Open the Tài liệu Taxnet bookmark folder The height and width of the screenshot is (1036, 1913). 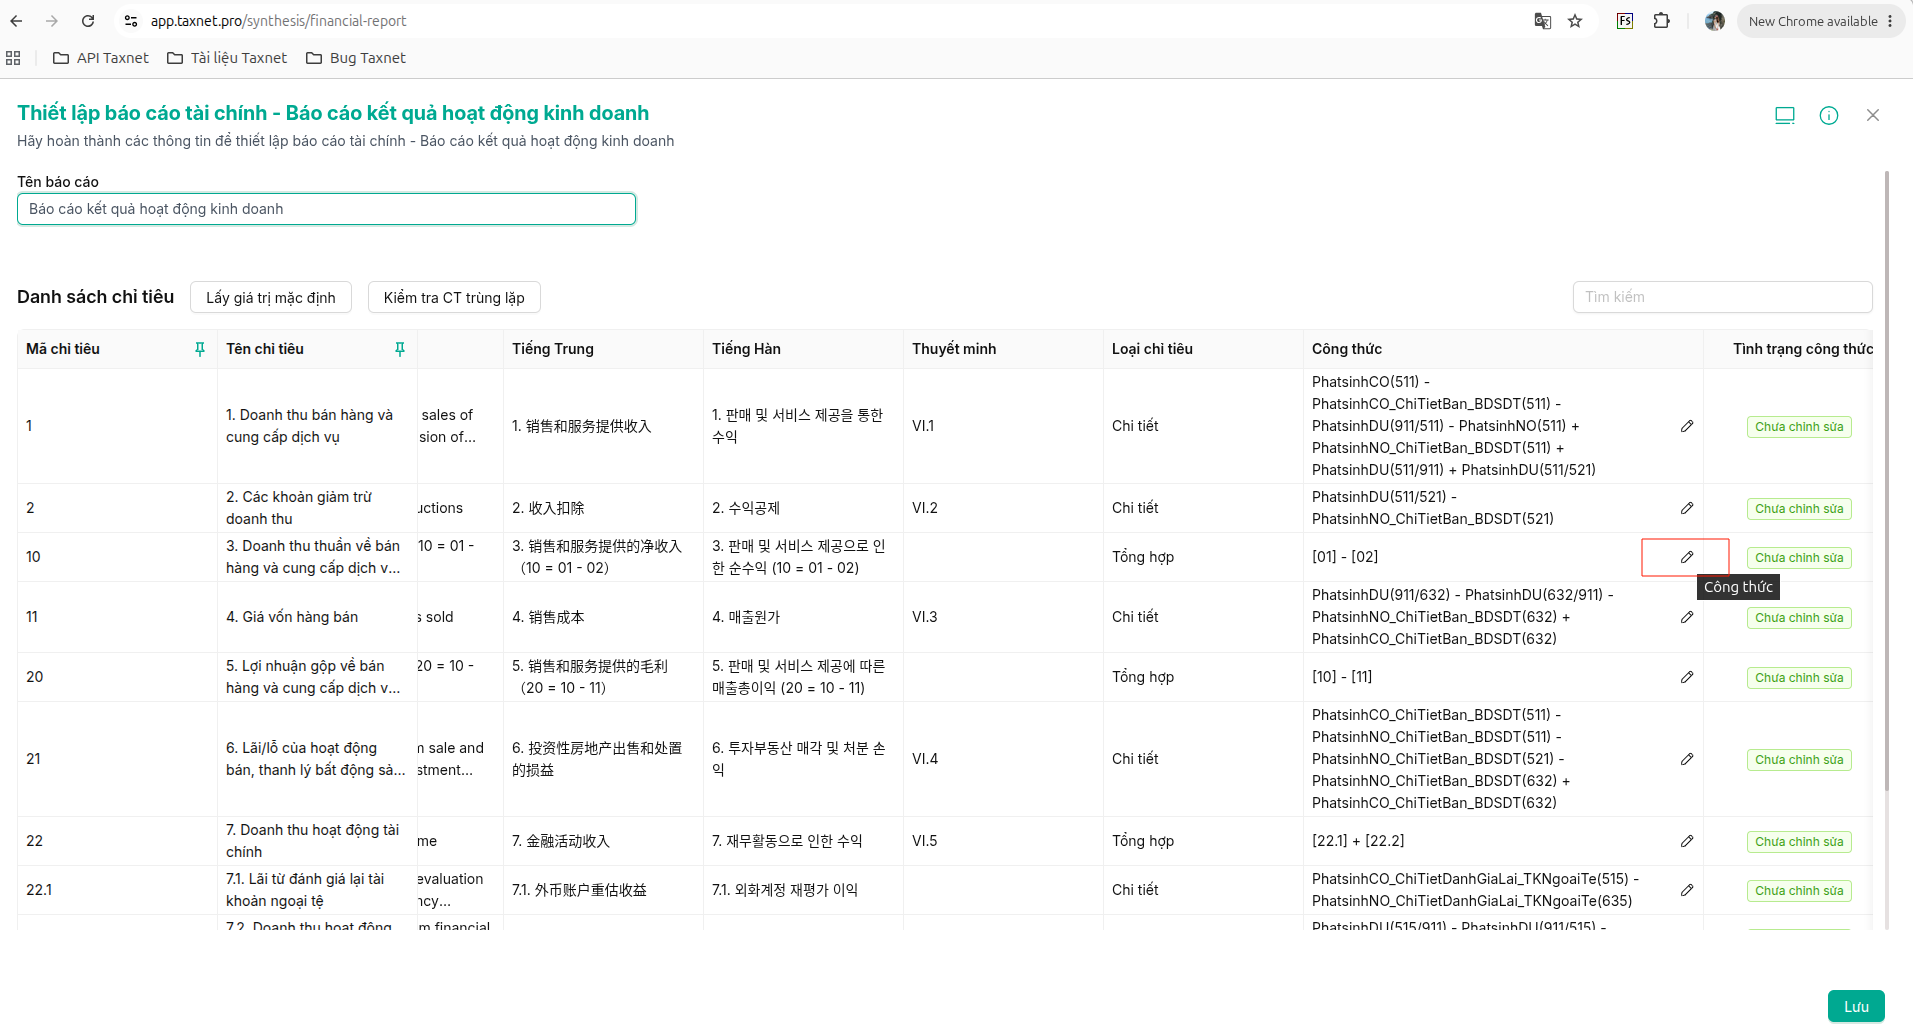click(227, 58)
